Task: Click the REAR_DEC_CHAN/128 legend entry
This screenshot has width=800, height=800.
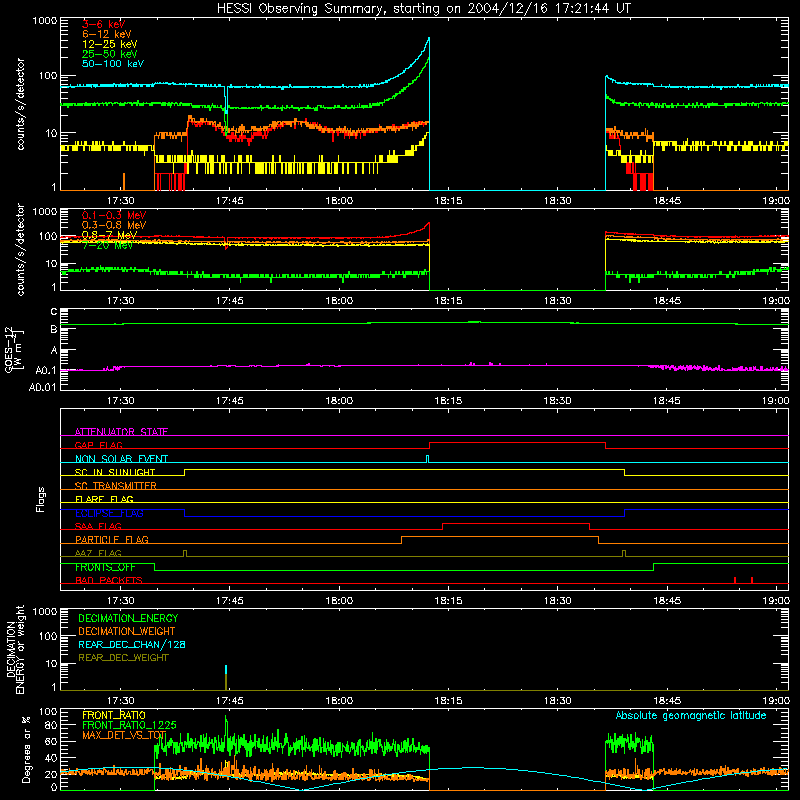Action: pos(132,644)
